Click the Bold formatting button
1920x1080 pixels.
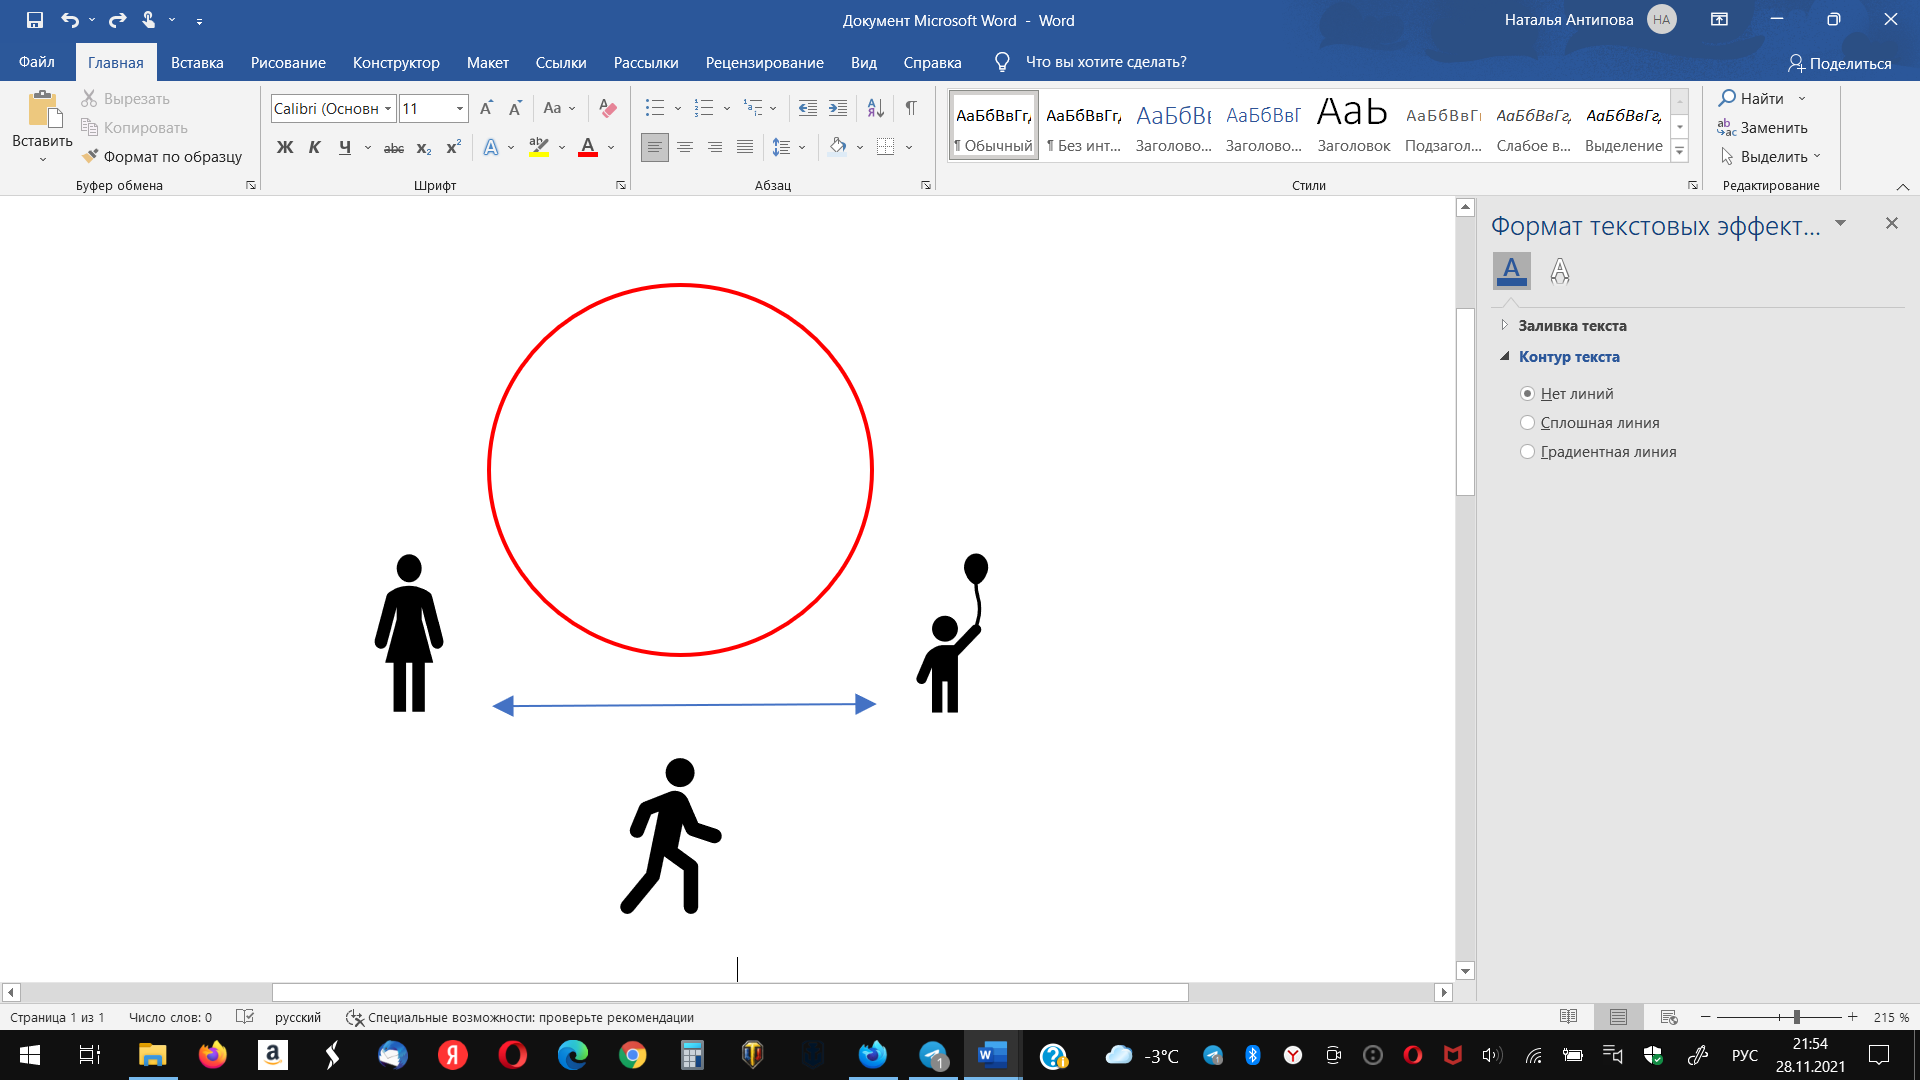[x=285, y=148]
